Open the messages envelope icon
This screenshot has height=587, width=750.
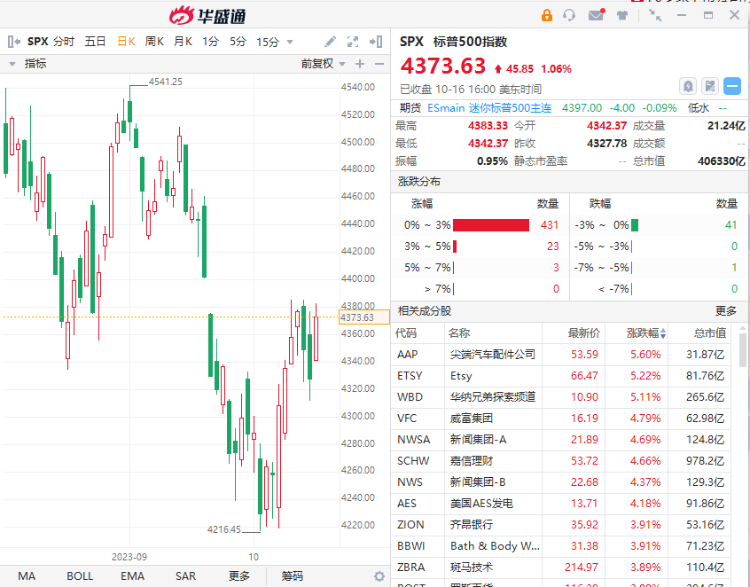click(596, 15)
